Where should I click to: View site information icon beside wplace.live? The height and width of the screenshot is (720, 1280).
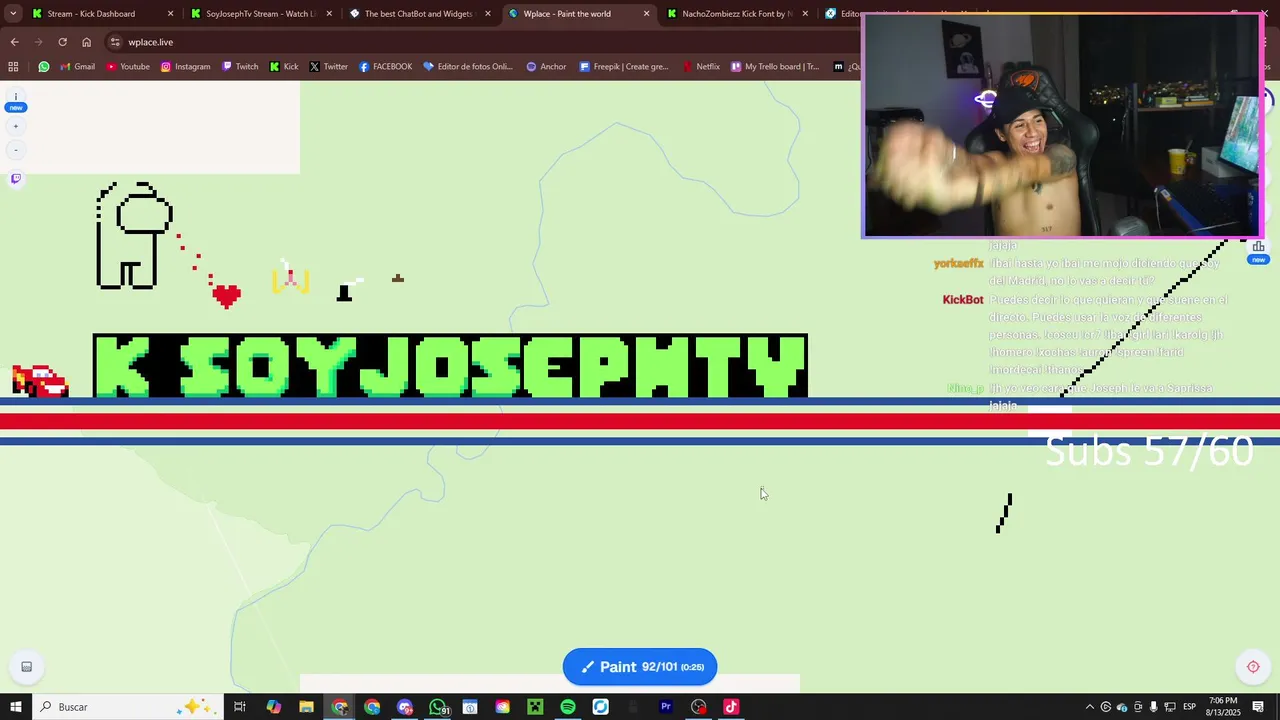click(115, 42)
